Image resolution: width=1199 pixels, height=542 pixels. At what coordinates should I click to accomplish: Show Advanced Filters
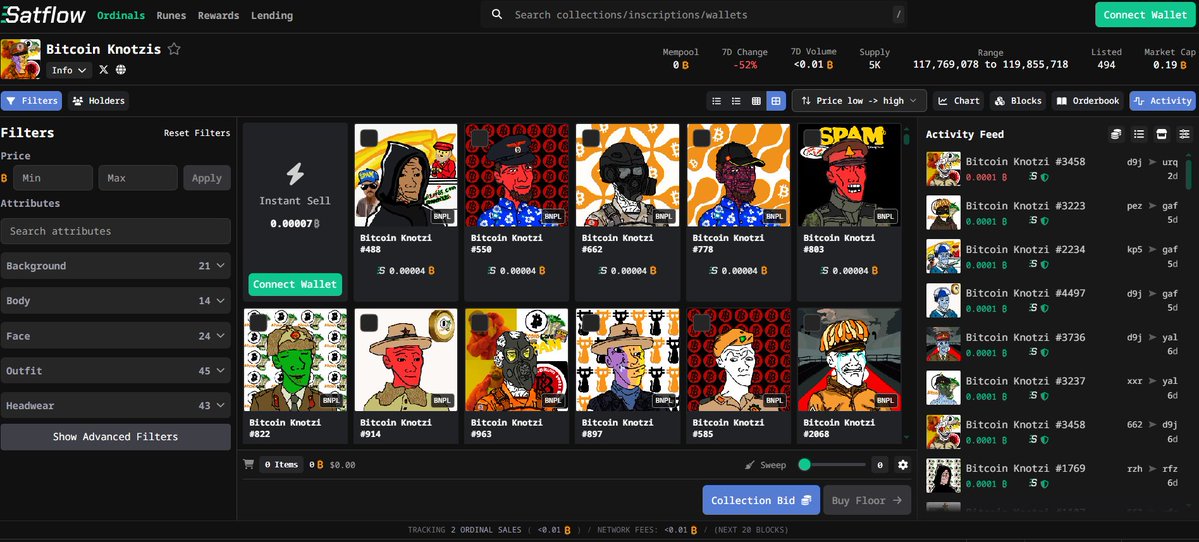click(x=115, y=437)
